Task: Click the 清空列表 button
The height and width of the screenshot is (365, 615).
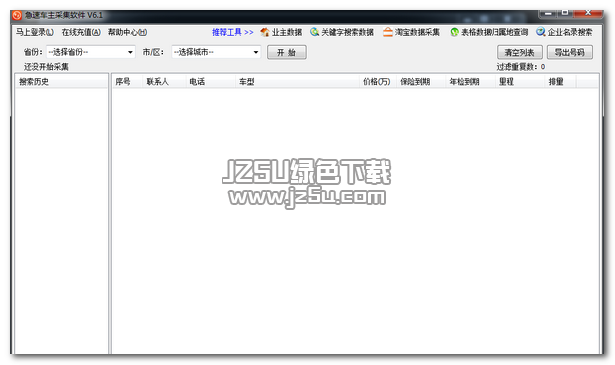Action: coord(520,52)
